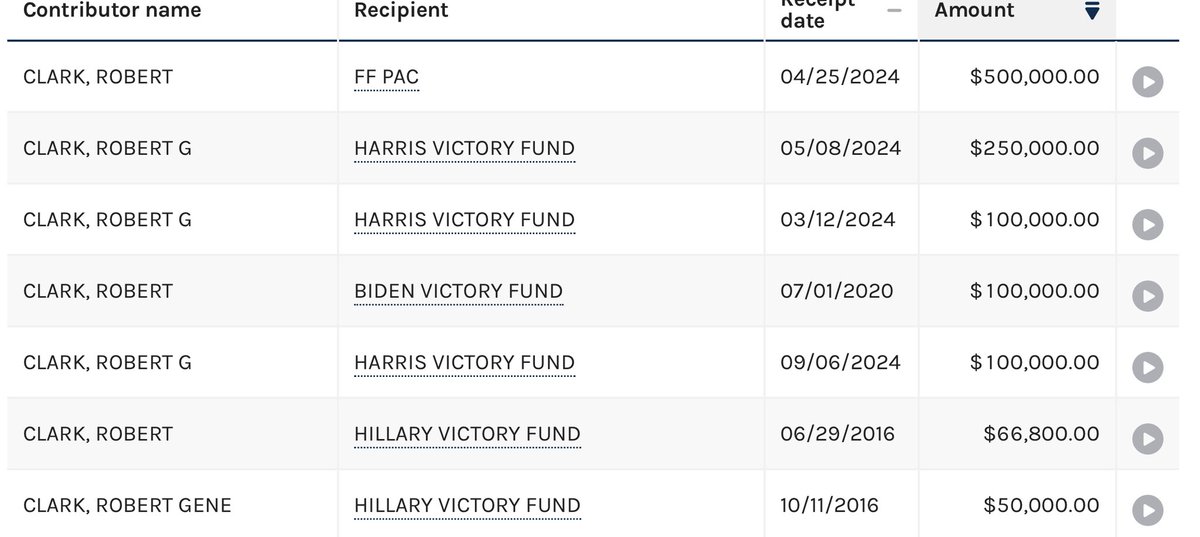Open Hillary Victory Fund link for Robert Gene Clark
The height and width of the screenshot is (537, 1200).
(x=467, y=506)
